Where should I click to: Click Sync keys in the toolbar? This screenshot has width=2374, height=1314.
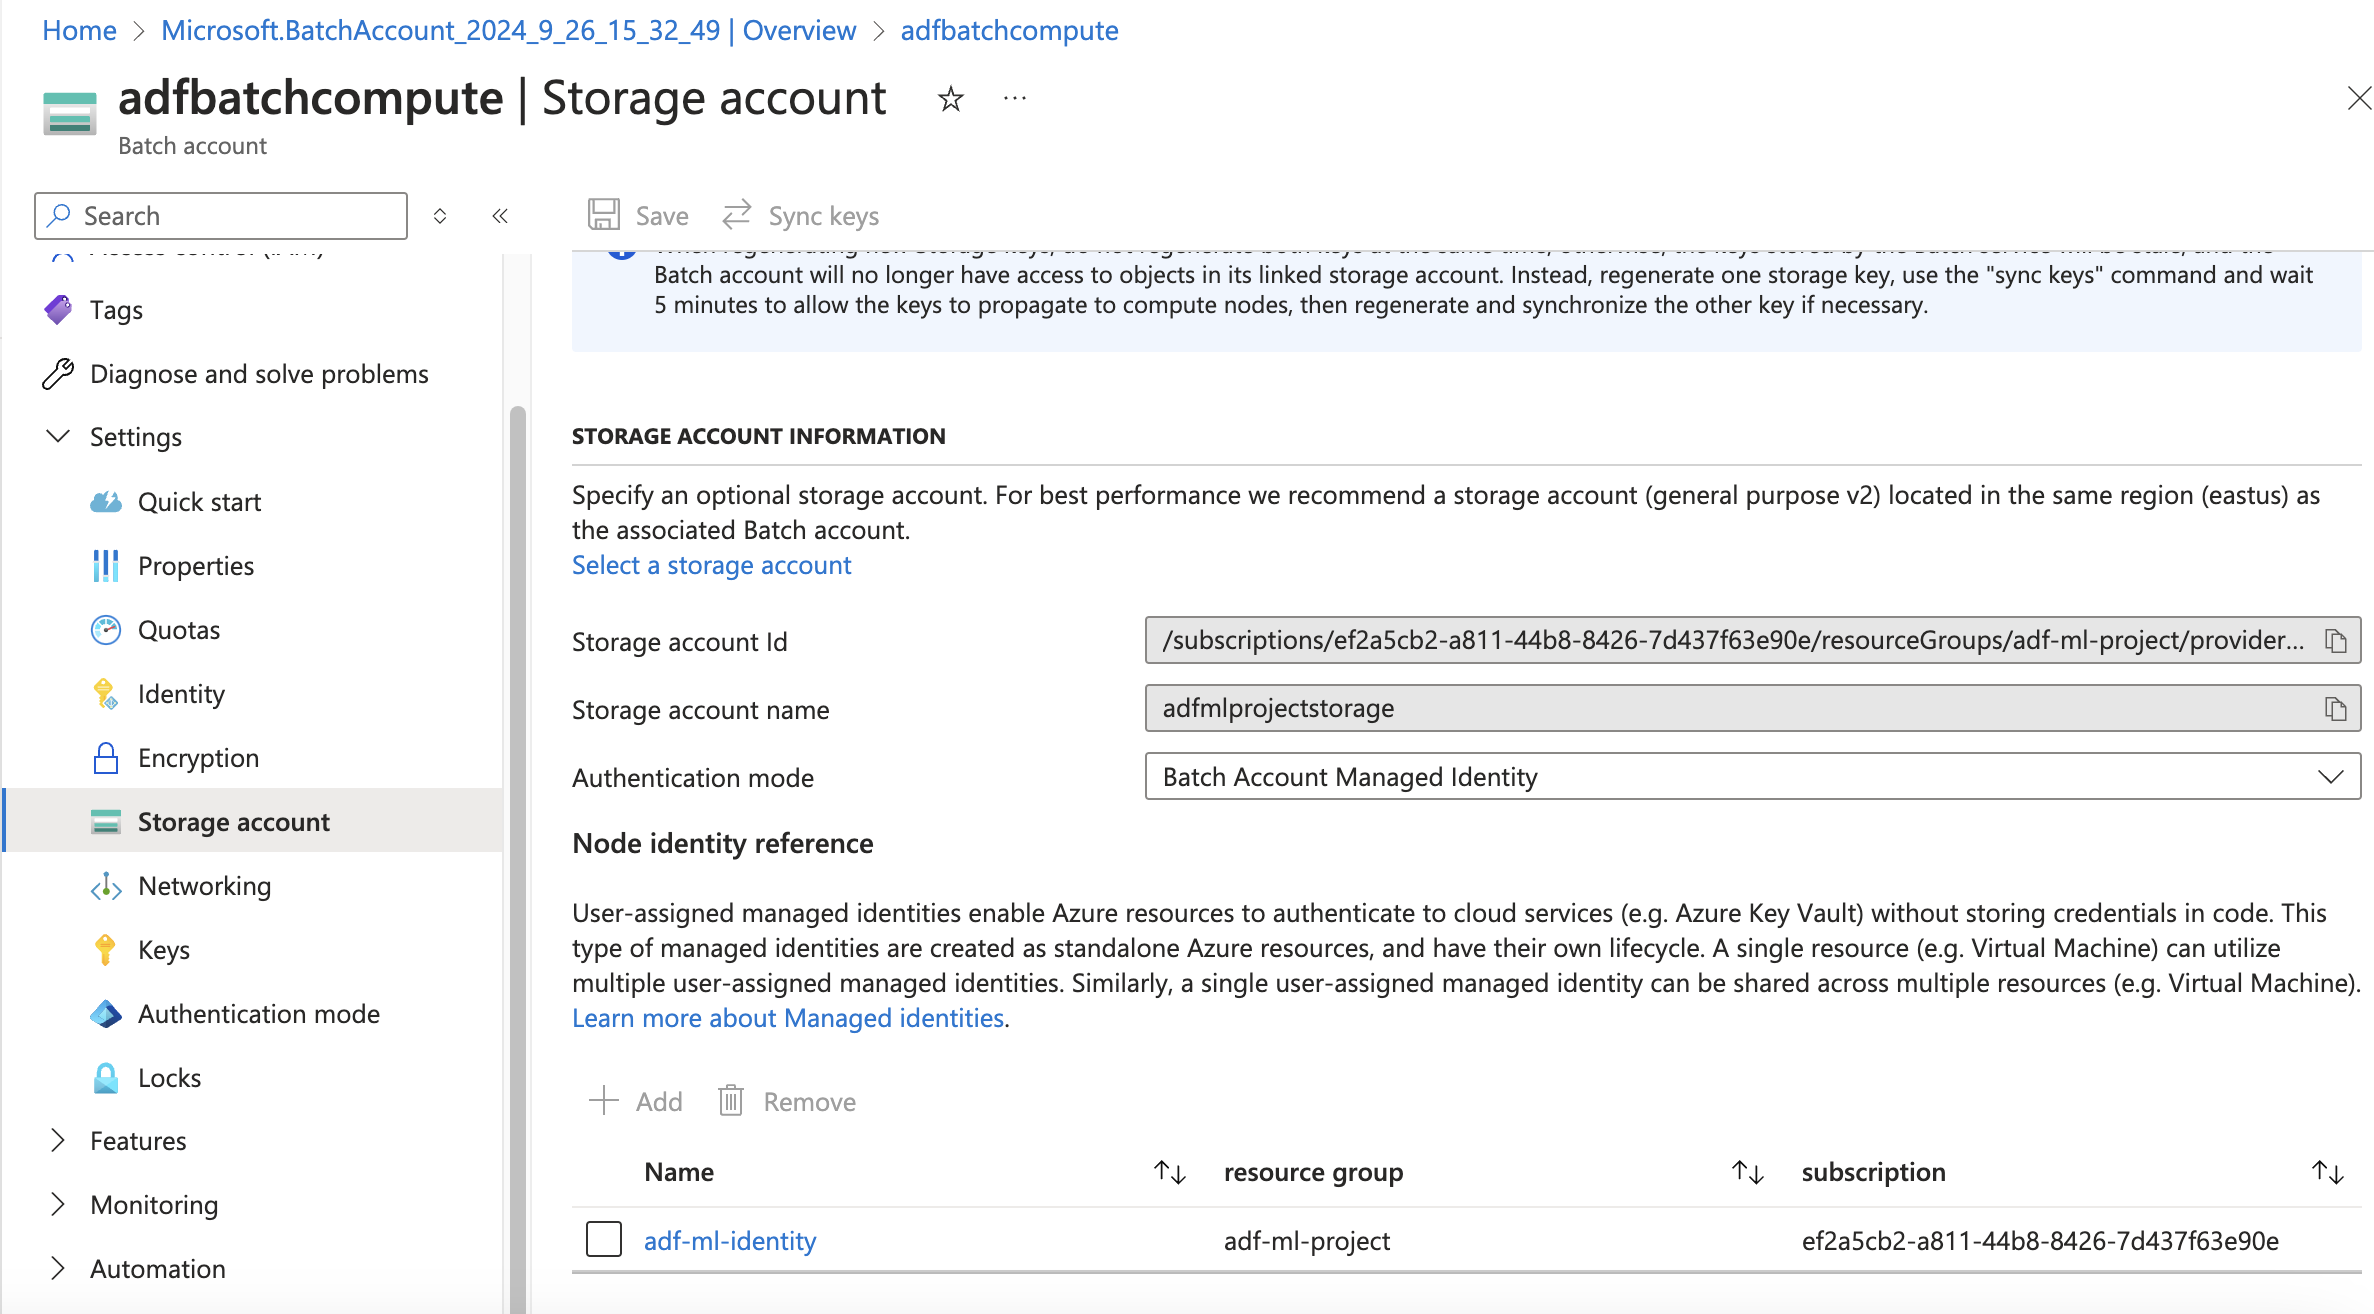click(x=801, y=216)
